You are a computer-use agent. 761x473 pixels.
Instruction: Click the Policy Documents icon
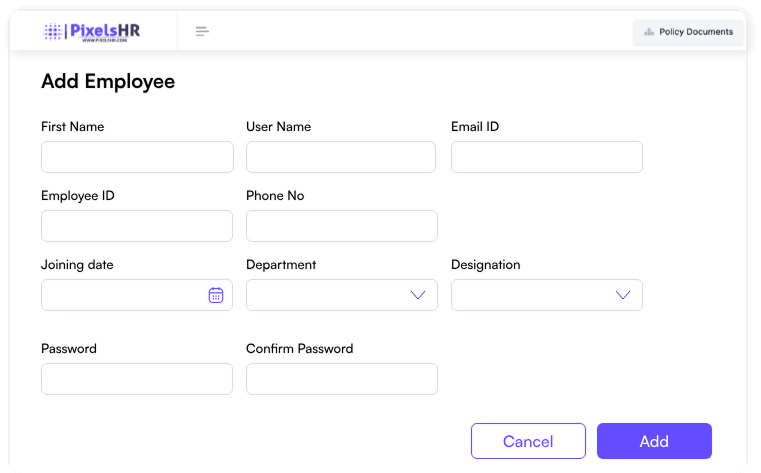click(649, 32)
